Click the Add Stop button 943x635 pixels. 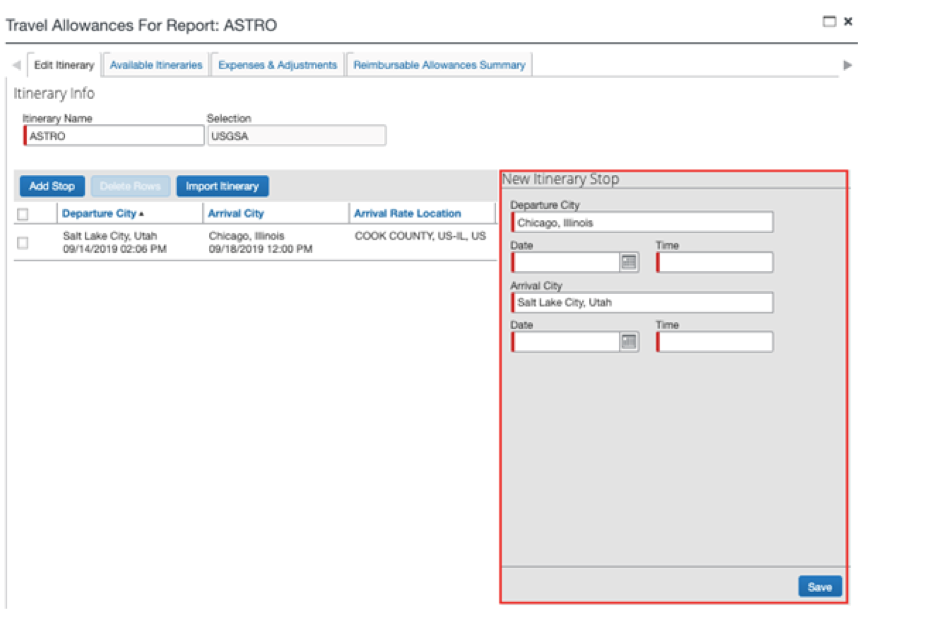click(x=52, y=186)
